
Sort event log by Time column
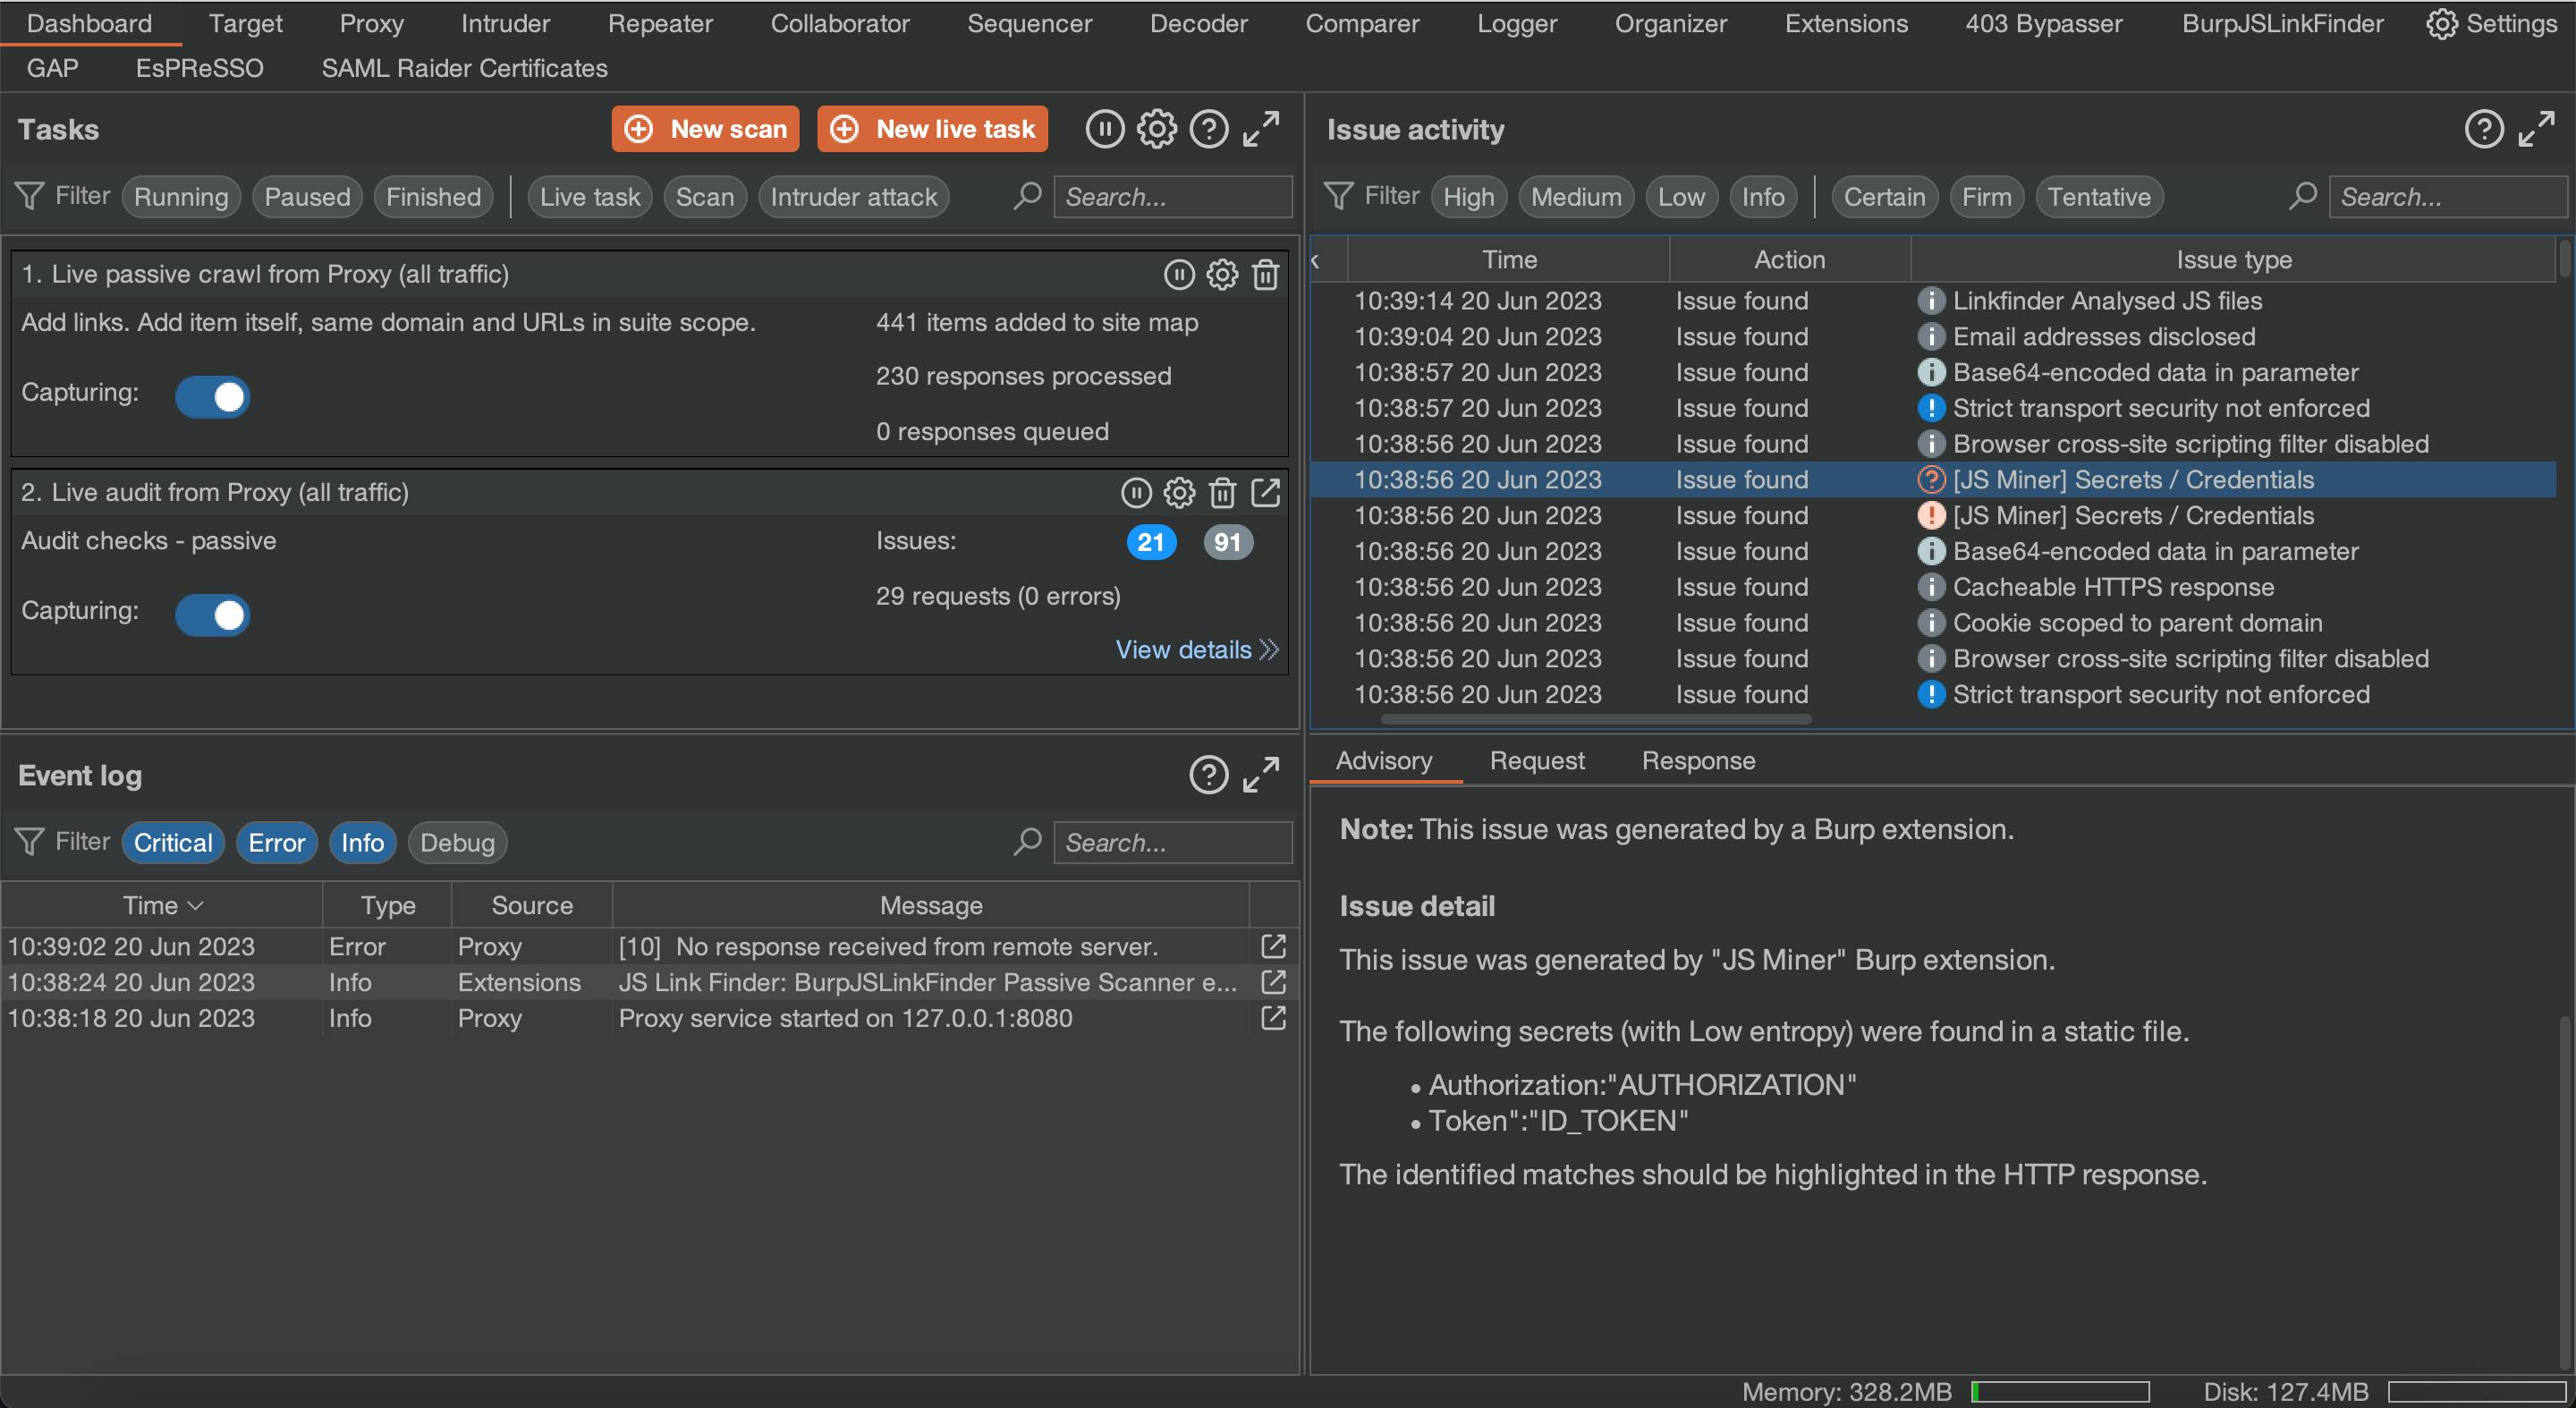pyautogui.click(x=162, y=905)
